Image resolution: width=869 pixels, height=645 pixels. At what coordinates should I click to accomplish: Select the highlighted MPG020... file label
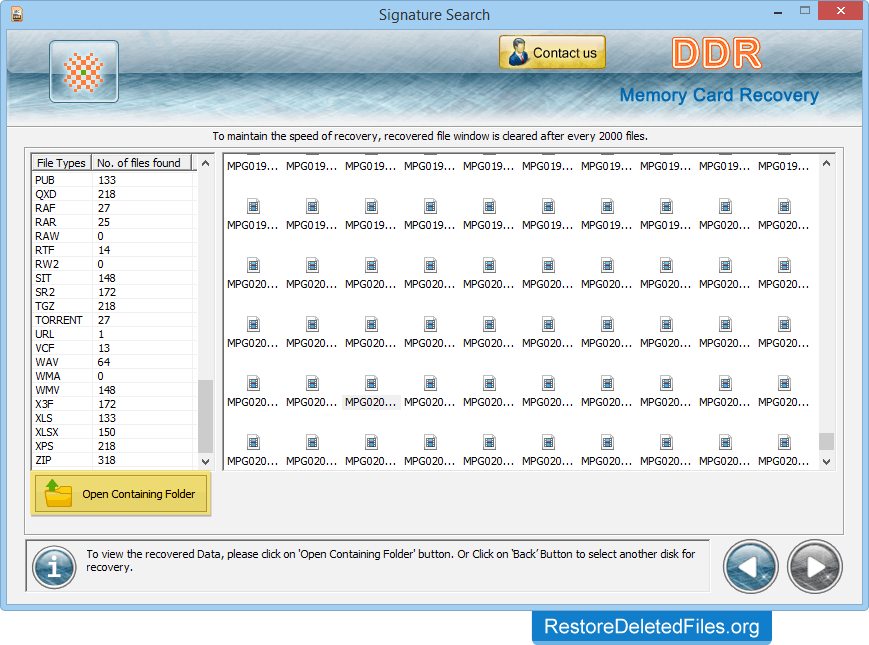(371, 402)
